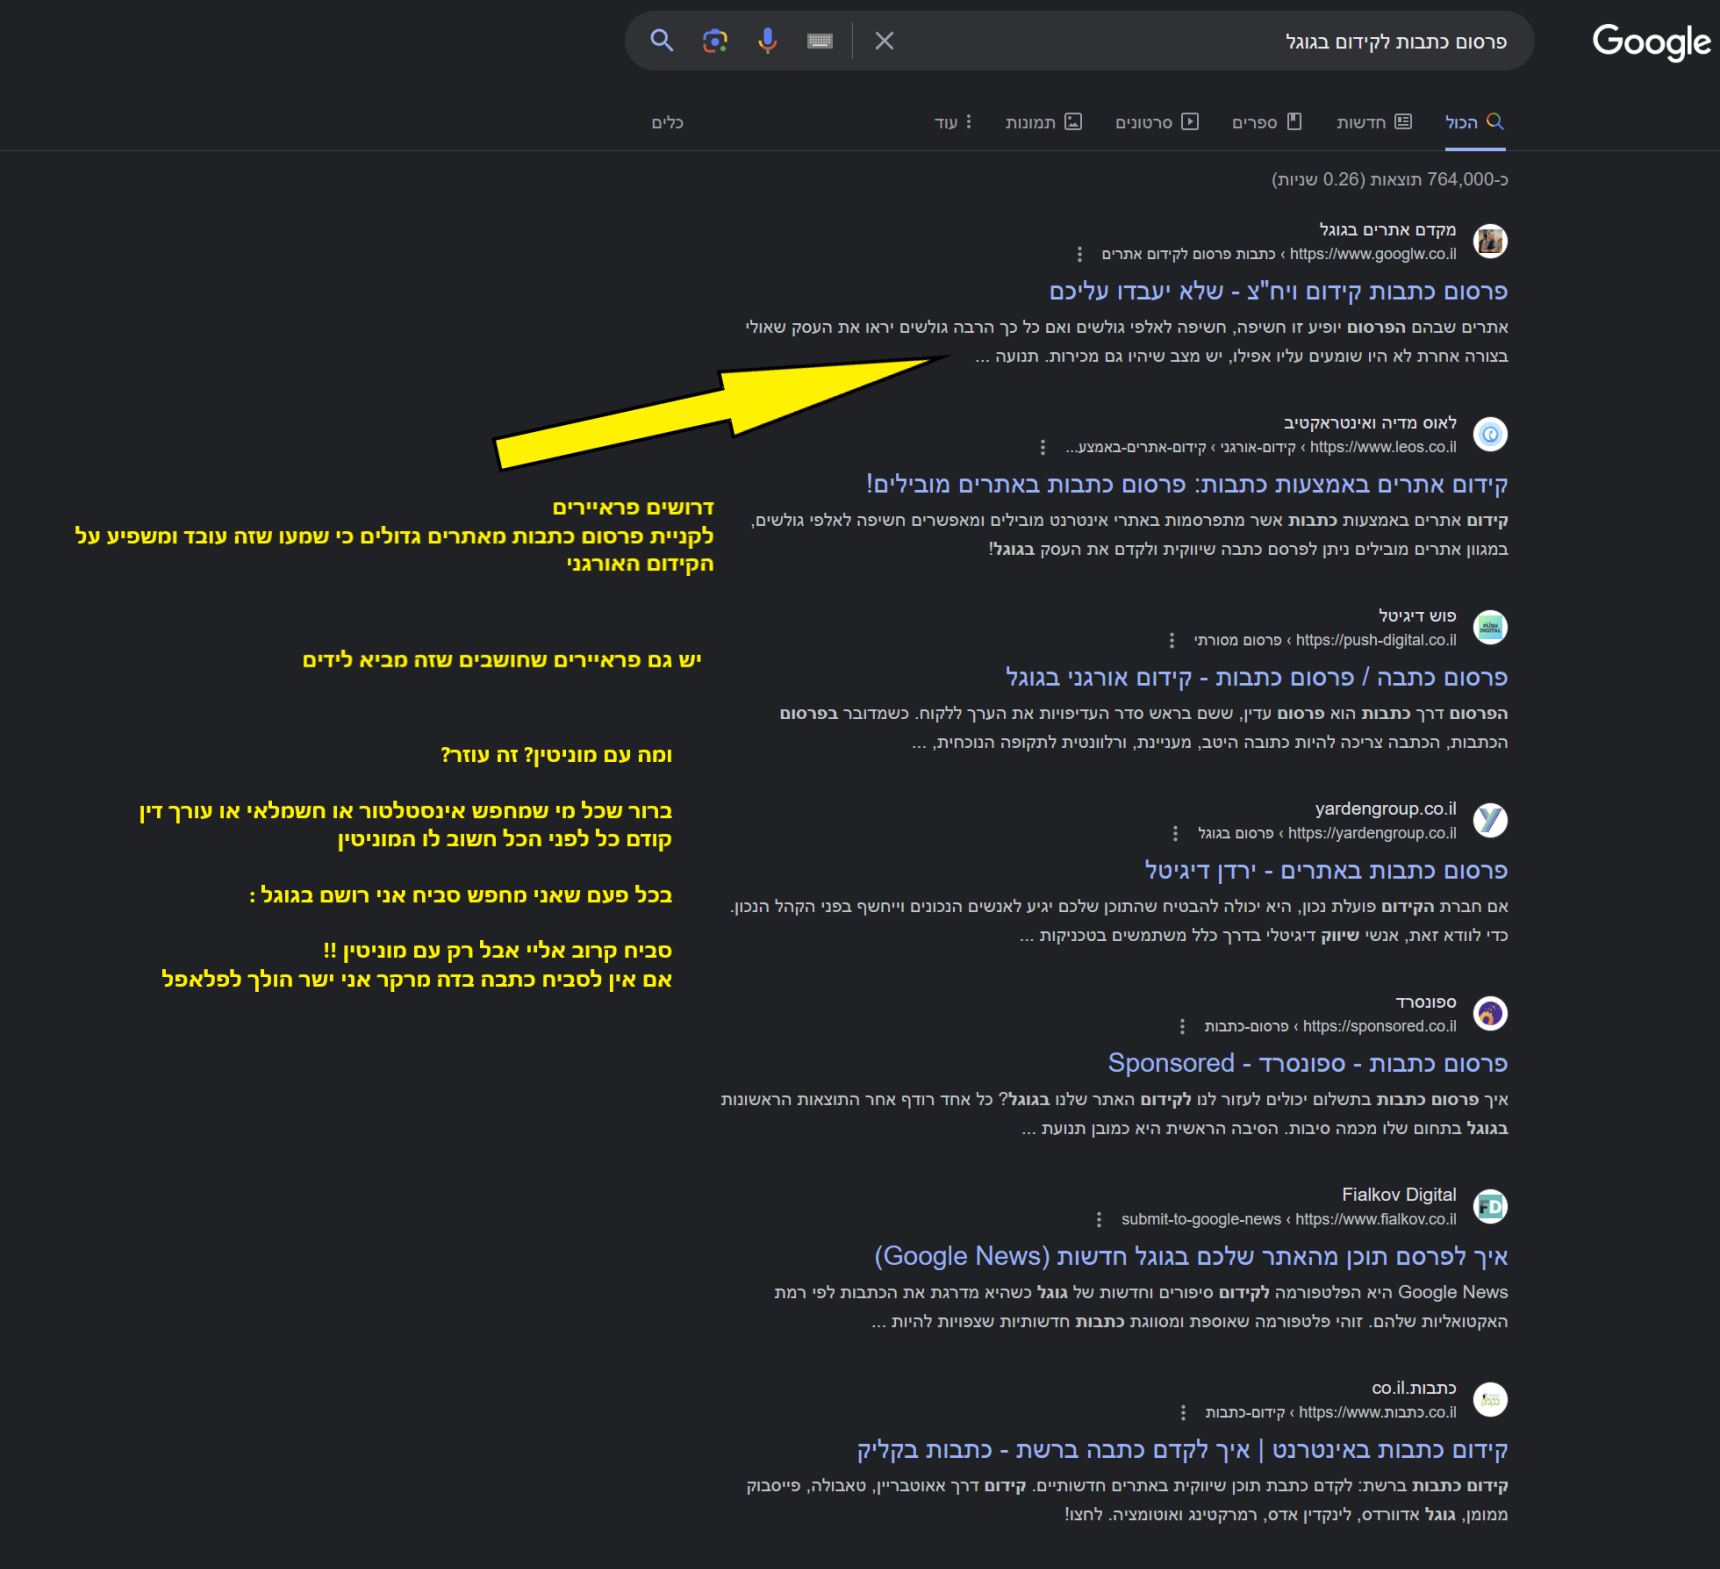Image resolution: width=1720 pixels, height=1569 pixels.
Task: Click site name פוש דיגיטל
Action: pos(1417,615)
